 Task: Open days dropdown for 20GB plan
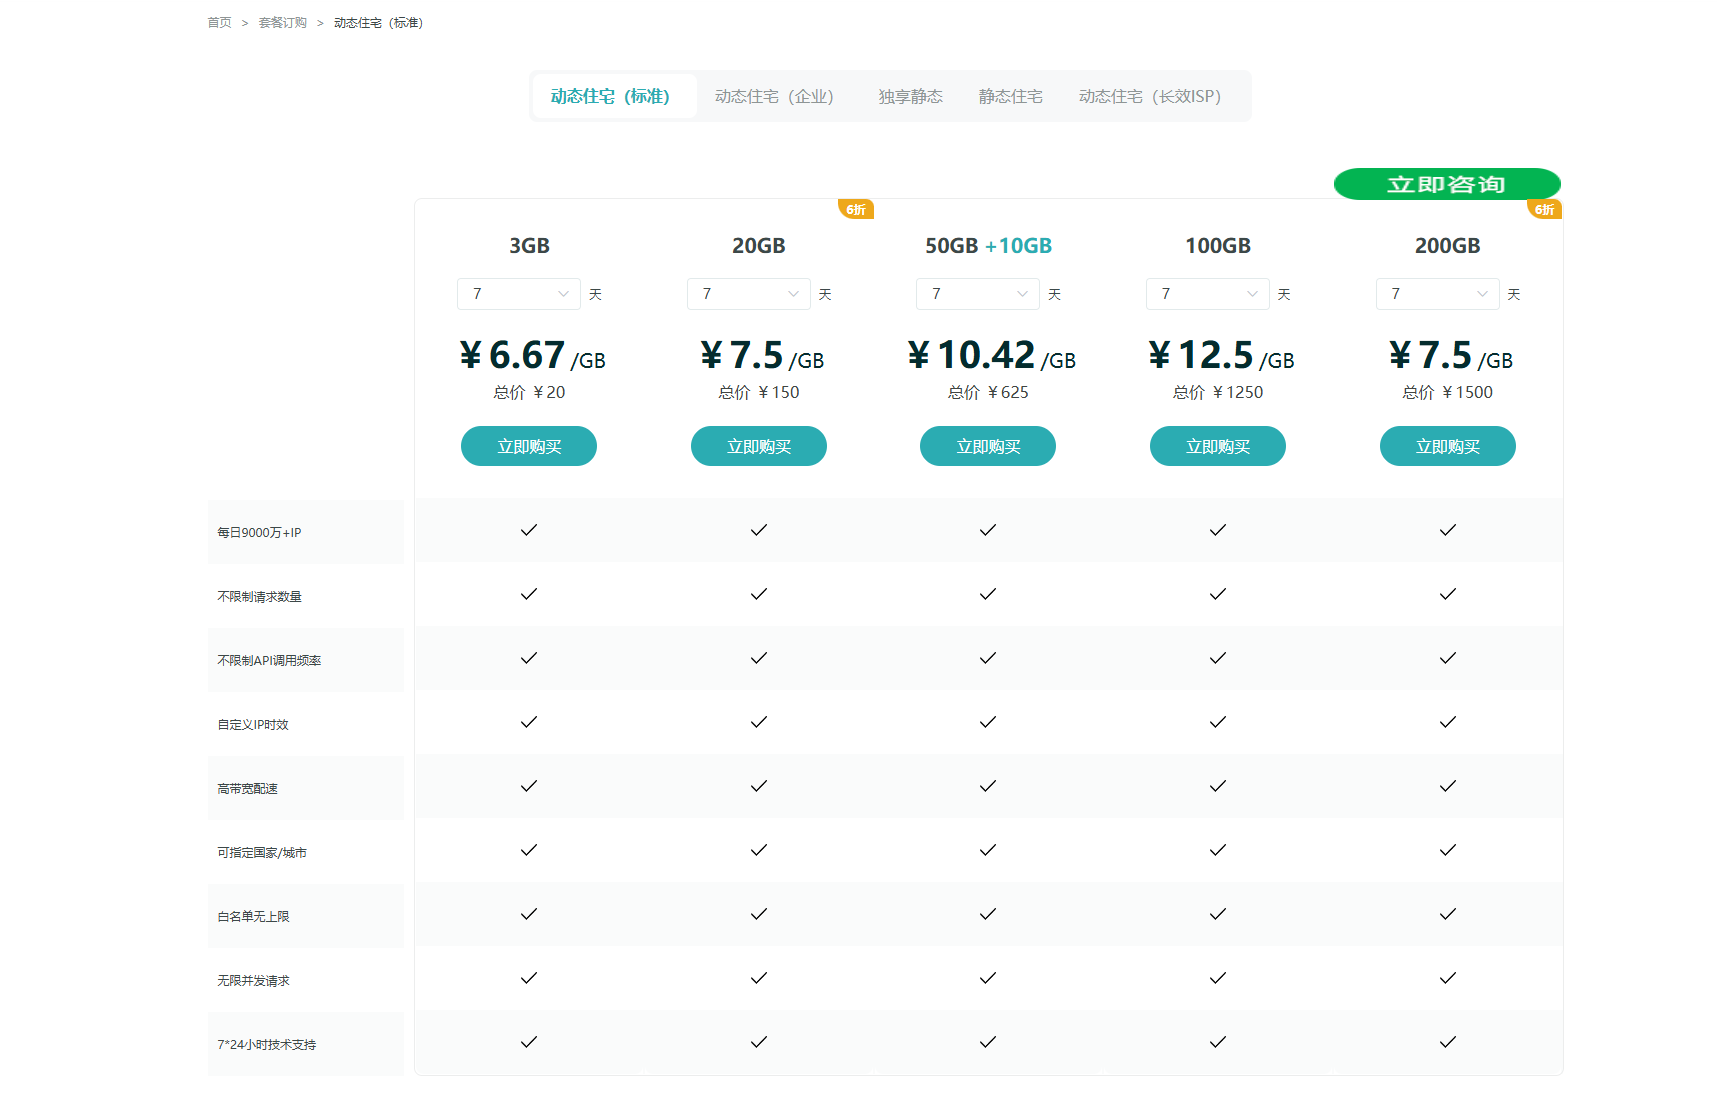749,294
